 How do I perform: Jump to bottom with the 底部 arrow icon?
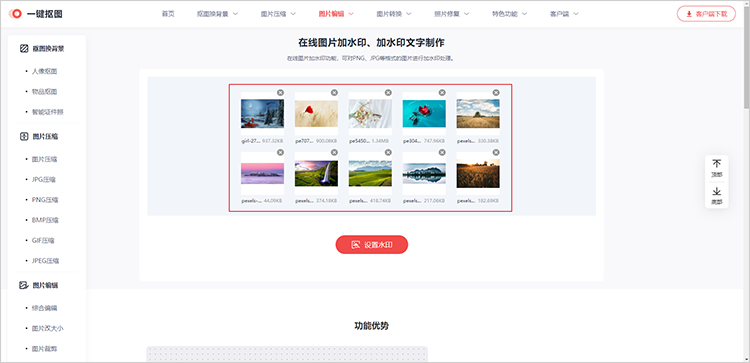coord(717,191)
